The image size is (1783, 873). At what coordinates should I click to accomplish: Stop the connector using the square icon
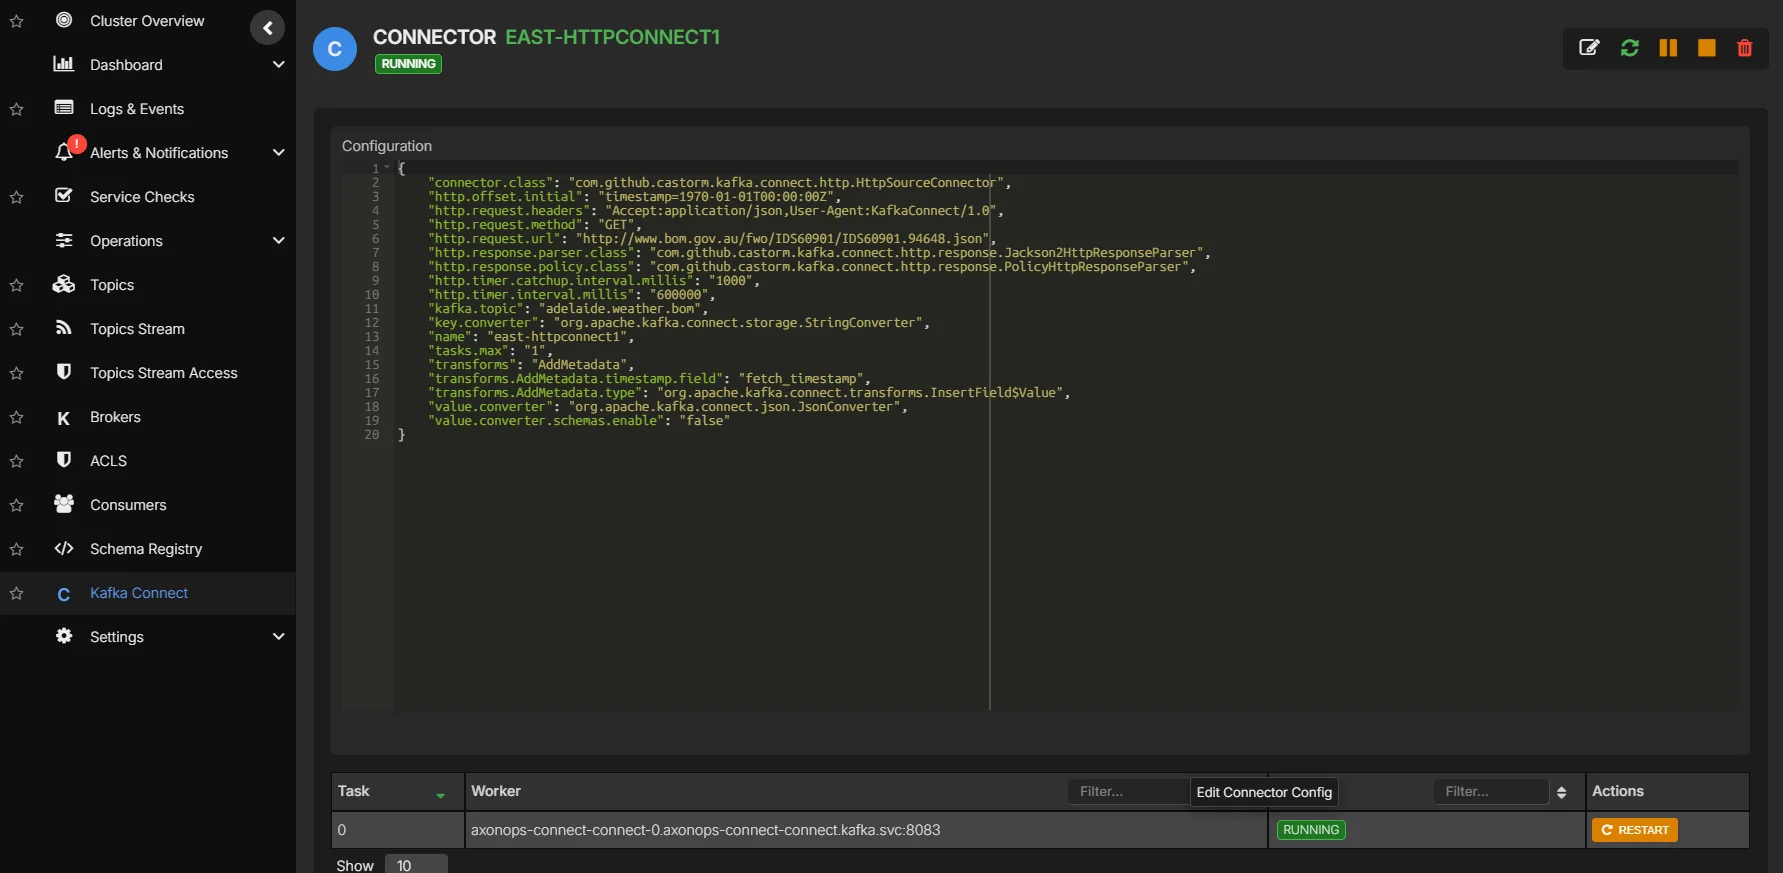click(x=1706, y=48)
